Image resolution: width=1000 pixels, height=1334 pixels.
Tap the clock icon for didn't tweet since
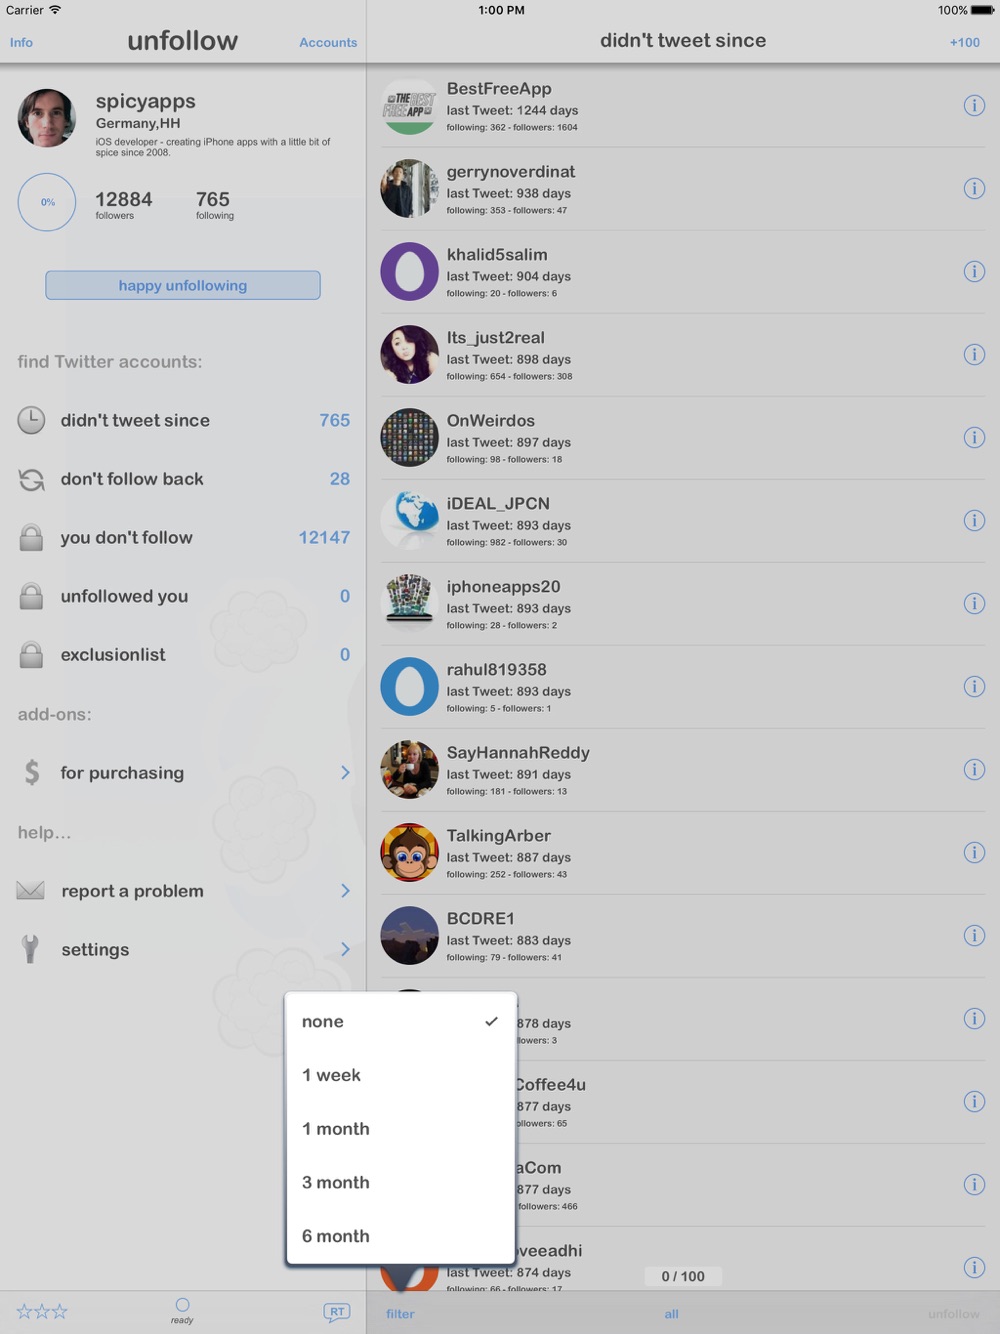[x=31, y=421]
